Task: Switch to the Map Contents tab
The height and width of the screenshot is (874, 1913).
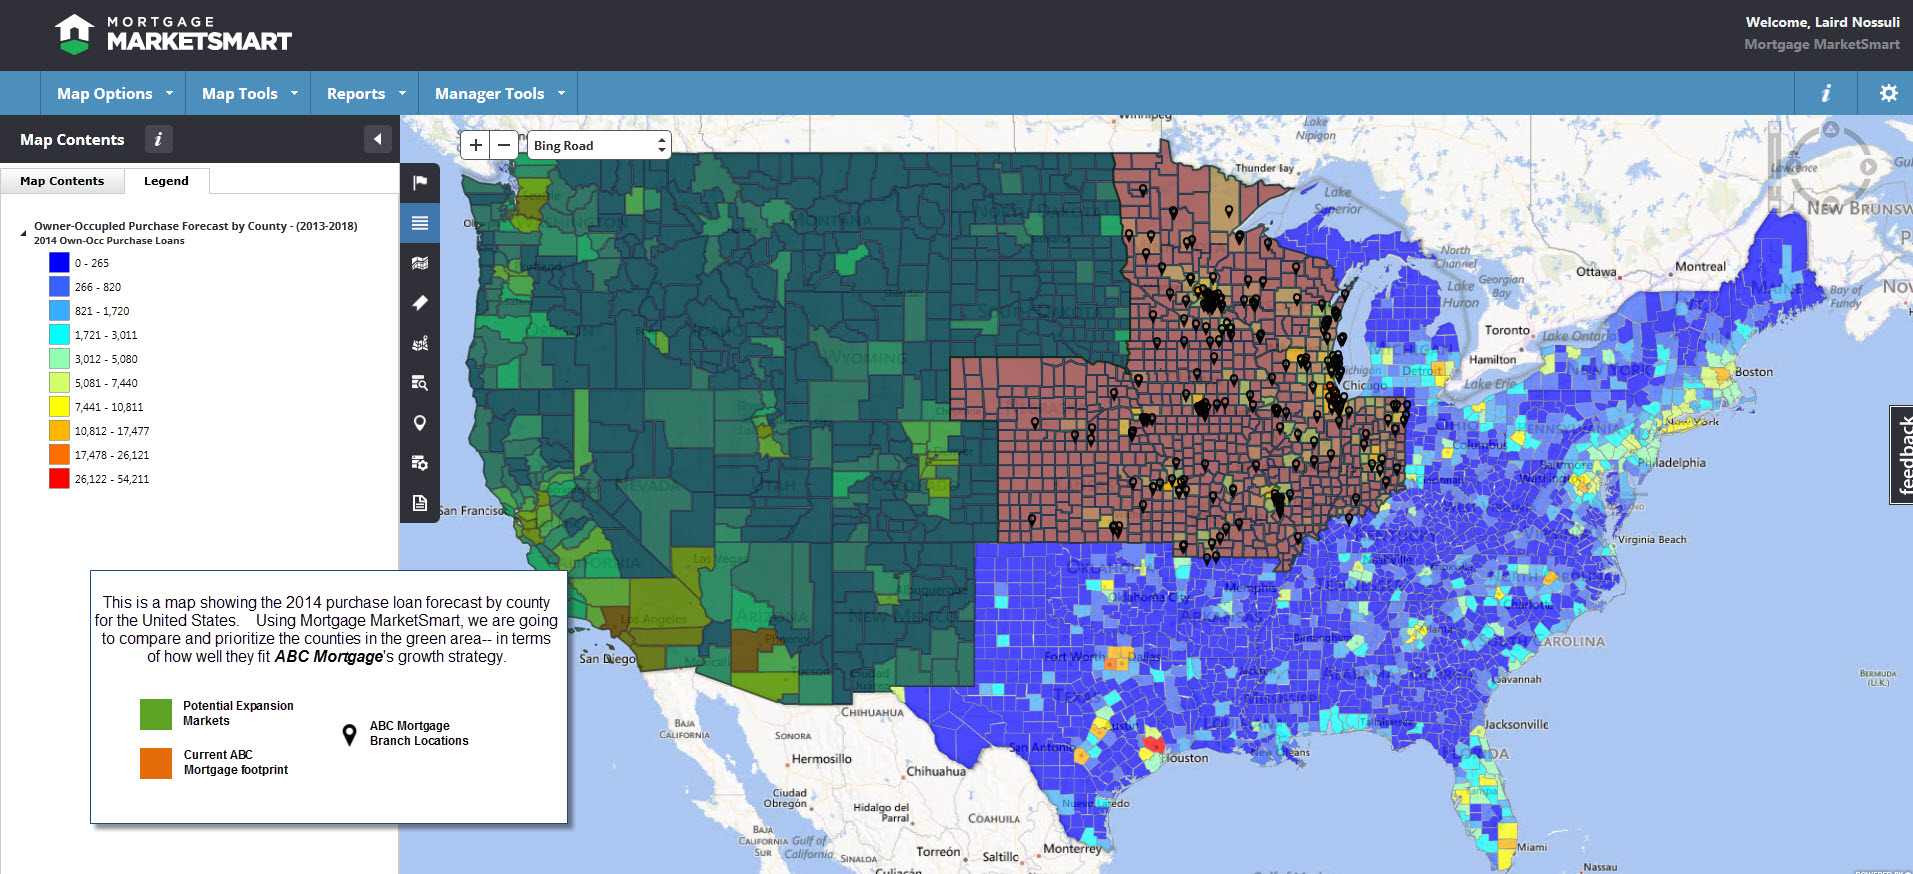Action: click(62, 181)
